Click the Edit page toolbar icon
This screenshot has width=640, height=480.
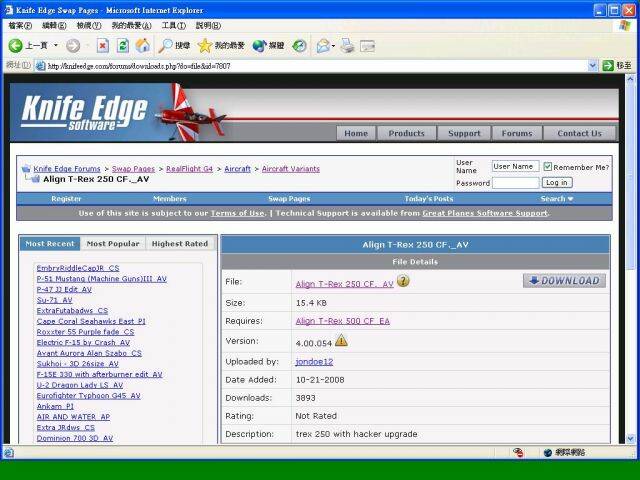(367, 46)
